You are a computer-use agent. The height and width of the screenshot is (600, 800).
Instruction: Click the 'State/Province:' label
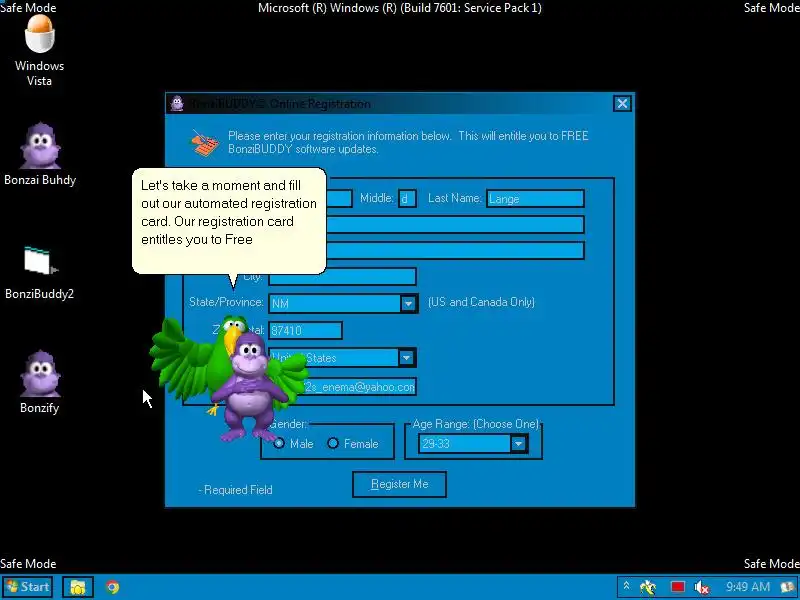coord(226,302)
